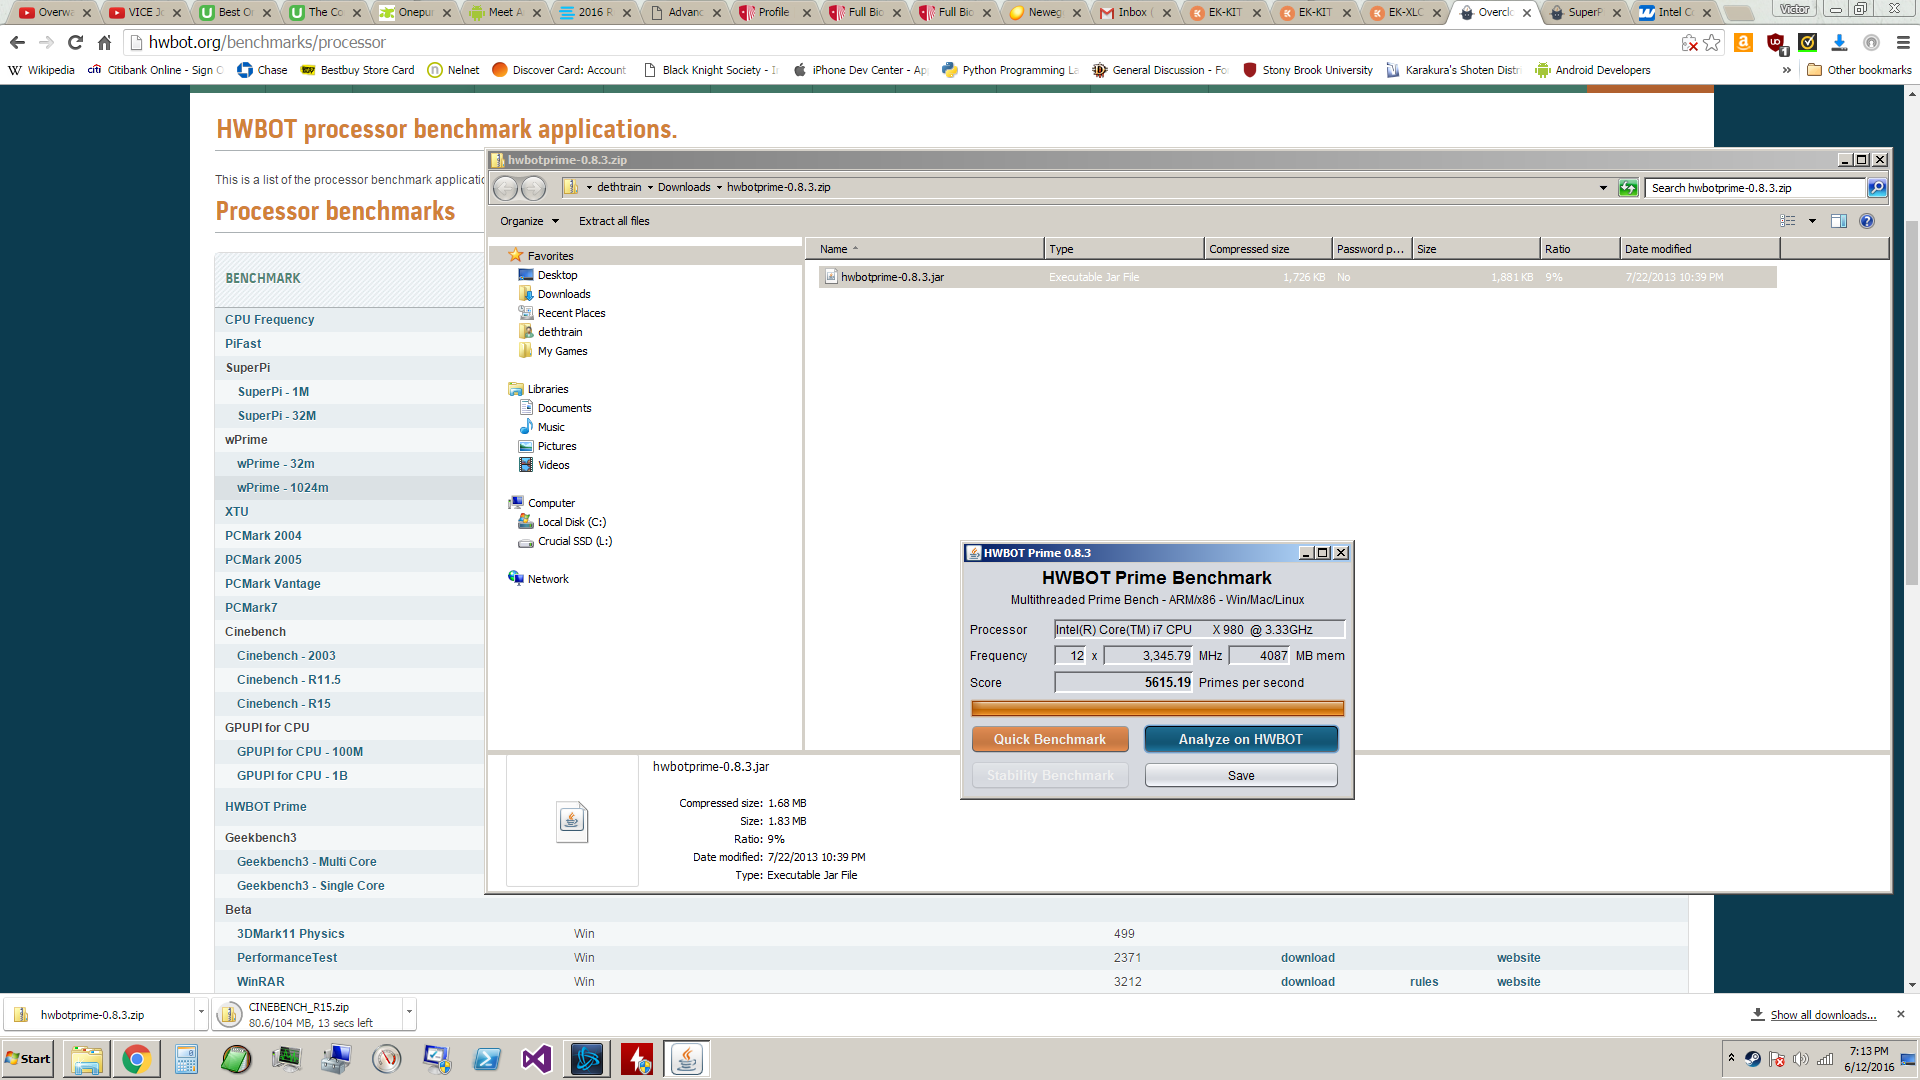This screenshot has width=1920, height=1080.
Task: Expand the Explorer address bar history dropdown
Action: pyautogui.click(x=1603, y=187)
